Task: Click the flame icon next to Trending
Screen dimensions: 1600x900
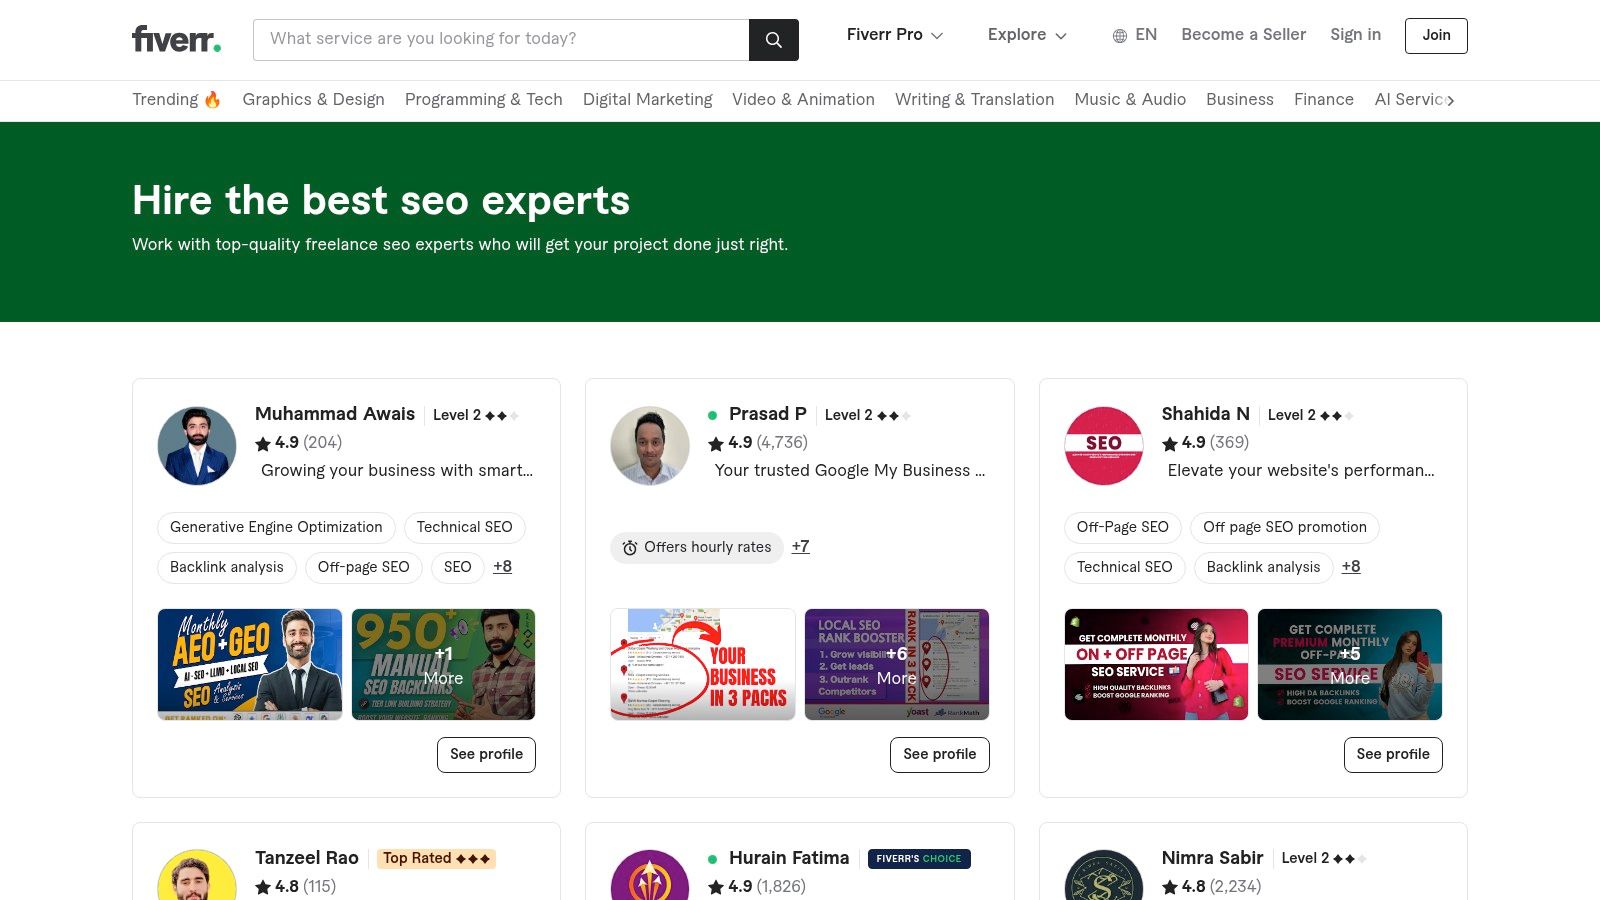Action: [x=211, y=99]
